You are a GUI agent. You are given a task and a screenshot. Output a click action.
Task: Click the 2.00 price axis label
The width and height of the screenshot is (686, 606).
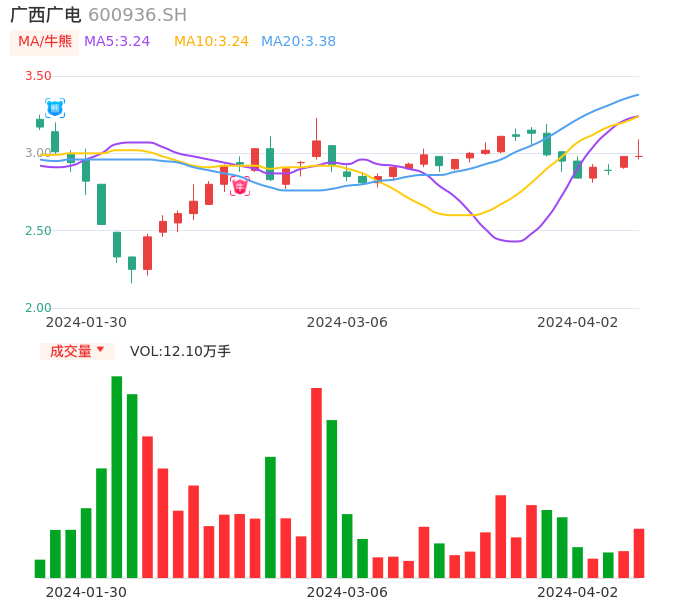(x=38, y=308)
